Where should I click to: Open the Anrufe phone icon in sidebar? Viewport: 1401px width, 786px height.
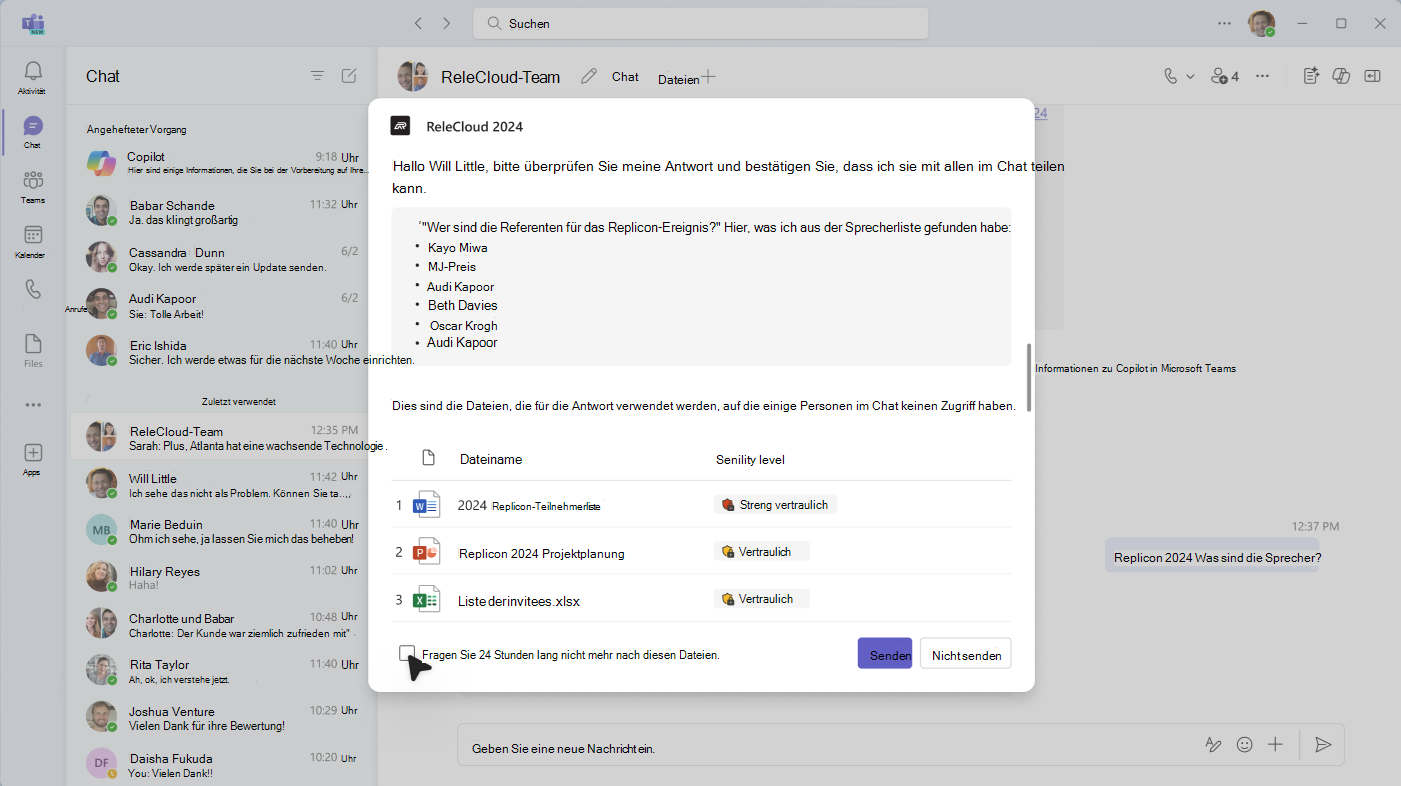coord(33,289)
